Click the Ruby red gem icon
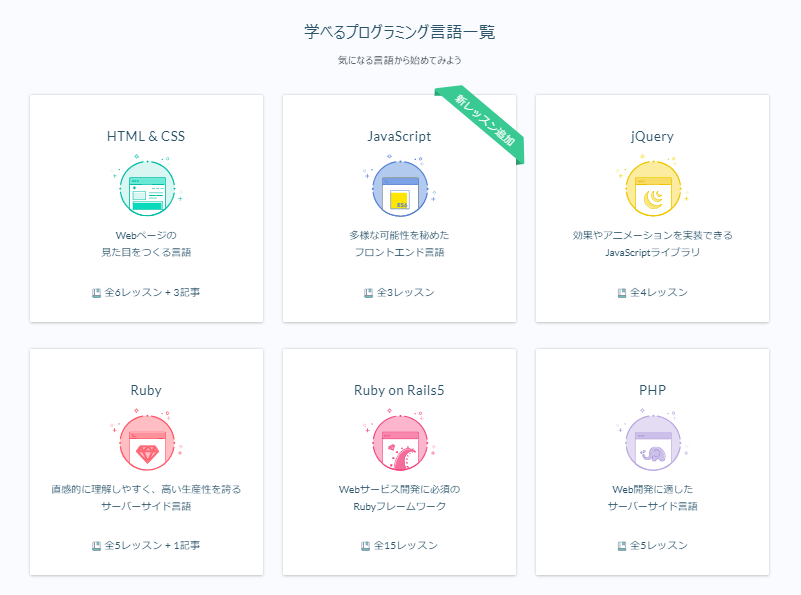 (147, 442)
